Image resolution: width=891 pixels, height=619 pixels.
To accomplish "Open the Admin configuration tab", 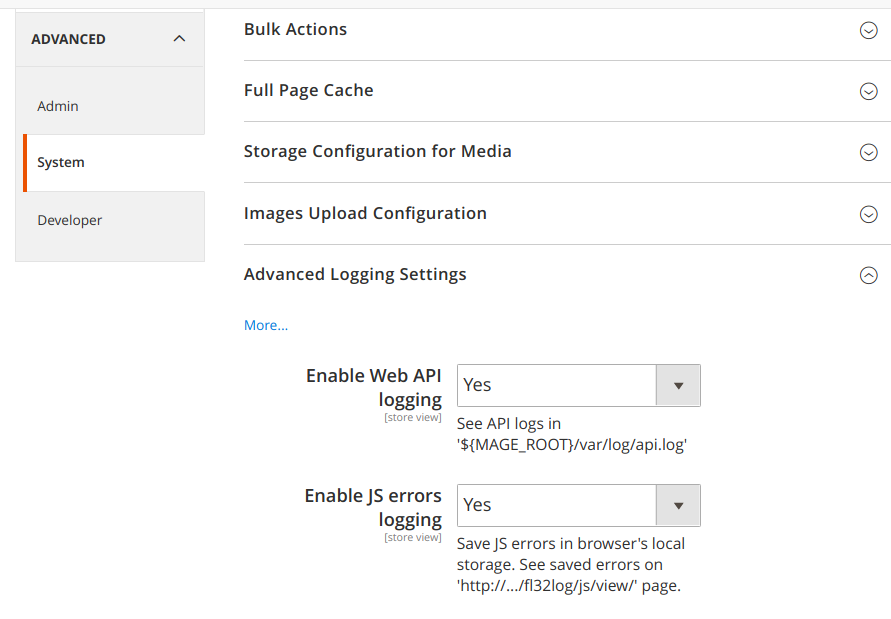I will coord(58,106).
